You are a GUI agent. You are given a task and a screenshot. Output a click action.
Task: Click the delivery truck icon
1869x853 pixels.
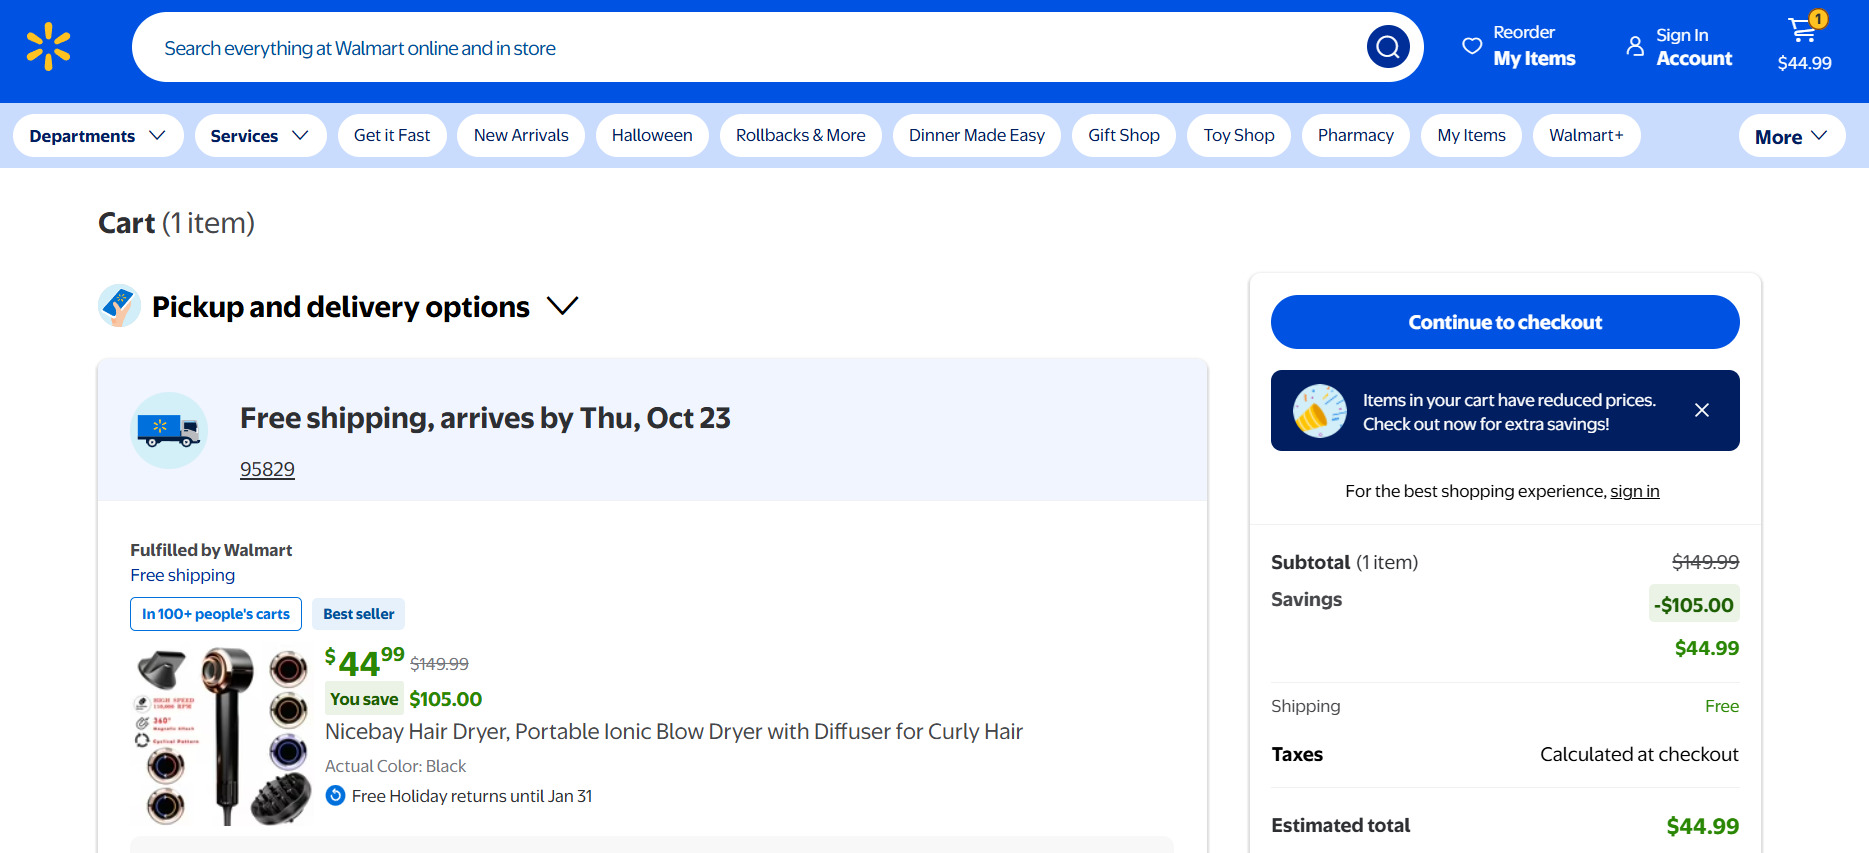coord(169,430)
